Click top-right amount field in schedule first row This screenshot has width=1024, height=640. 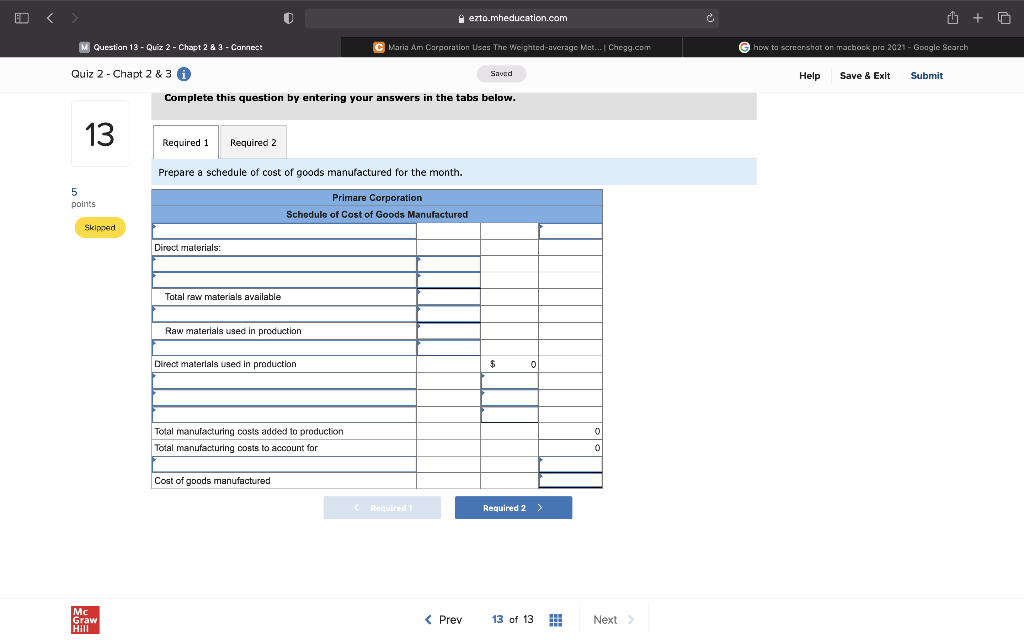click(x=570, y=231)
